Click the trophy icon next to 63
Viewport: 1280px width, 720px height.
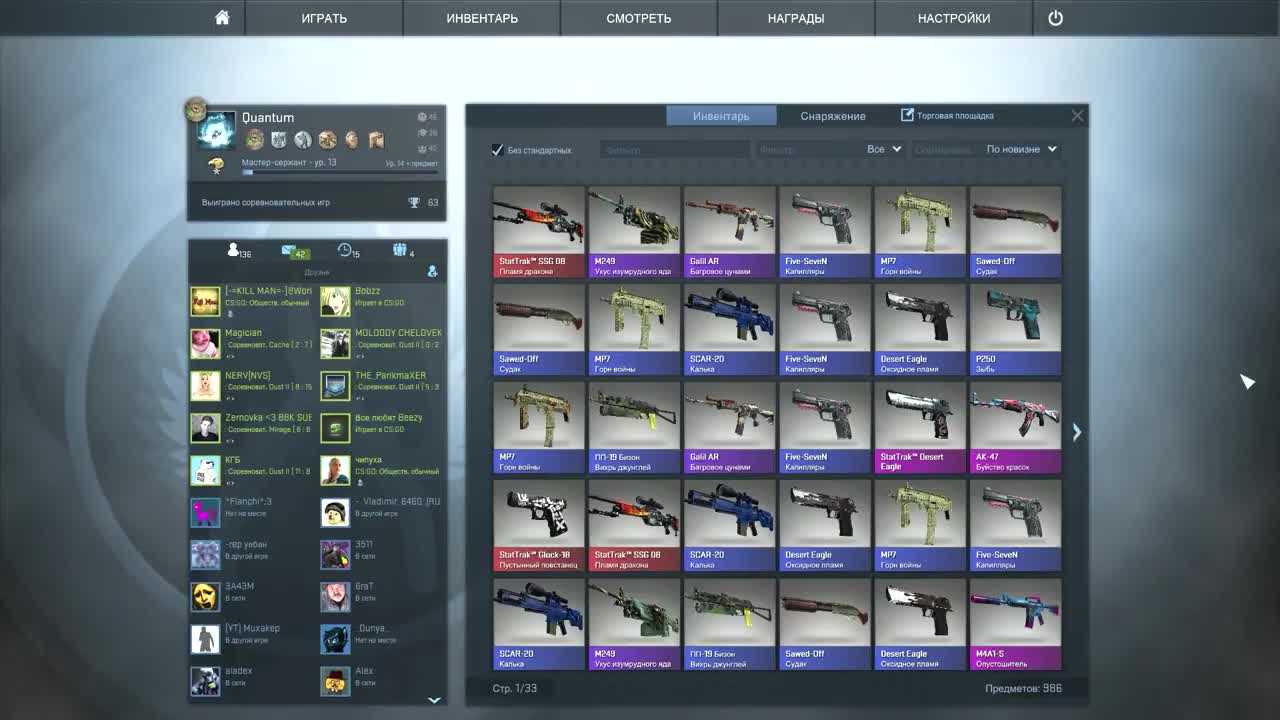[413, 202]
